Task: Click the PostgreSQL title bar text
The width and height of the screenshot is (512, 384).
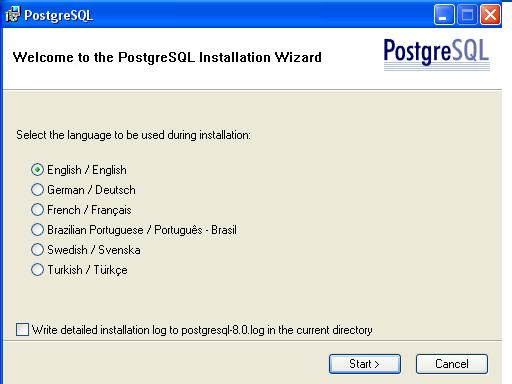Action: [59, 15]
